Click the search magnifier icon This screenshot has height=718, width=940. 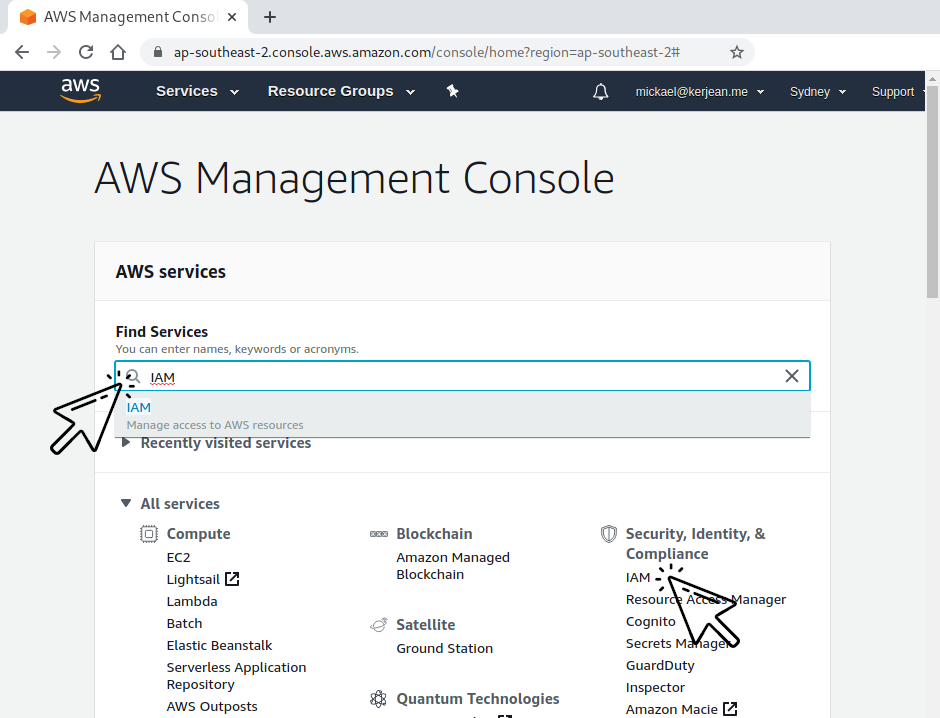coord(133,376)
